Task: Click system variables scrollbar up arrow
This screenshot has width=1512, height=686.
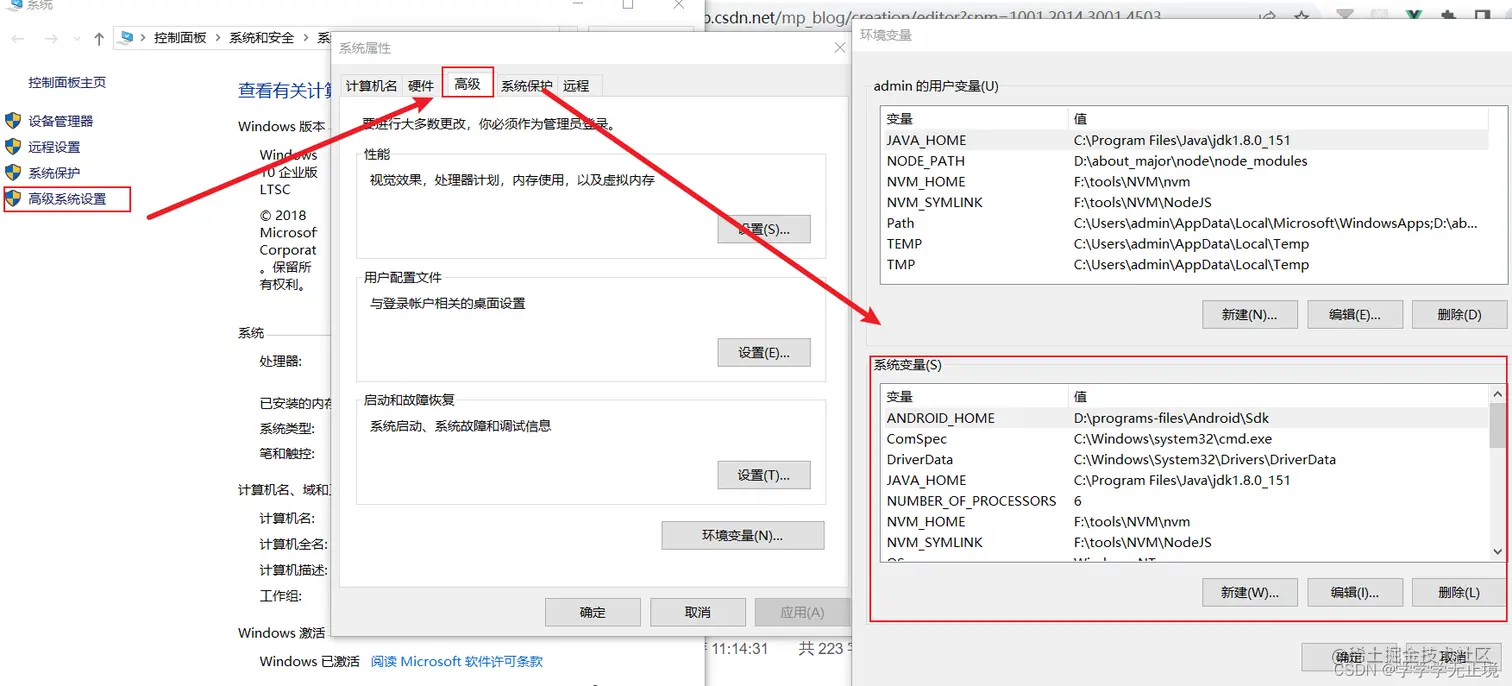Action: 1497,394
